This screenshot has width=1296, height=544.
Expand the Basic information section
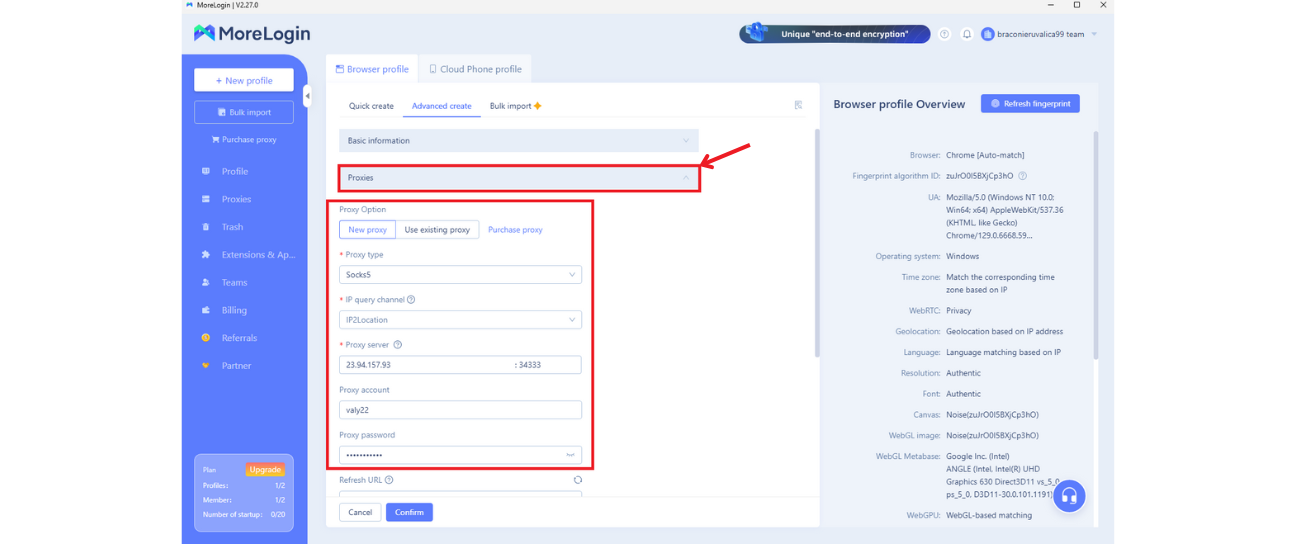click(x=519, y=141)
